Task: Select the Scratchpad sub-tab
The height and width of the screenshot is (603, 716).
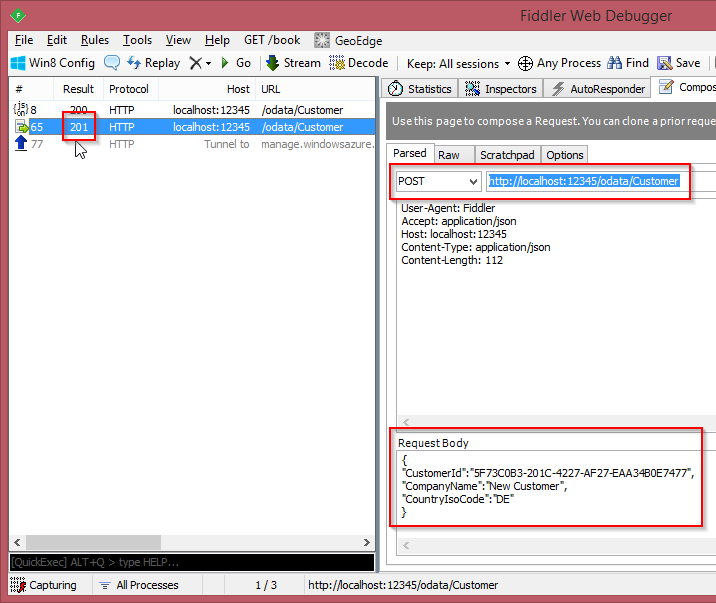Action: [x=507, y=155]
